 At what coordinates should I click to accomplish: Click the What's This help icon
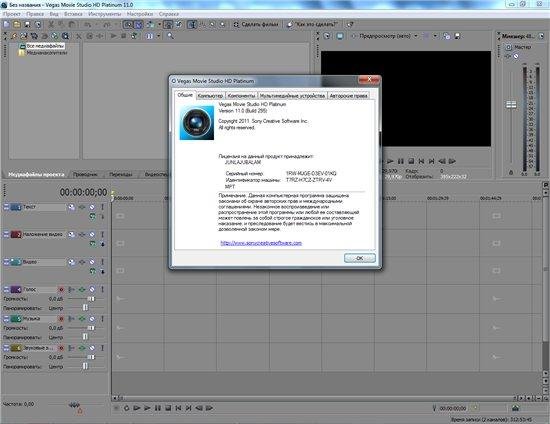click(350, 24)
